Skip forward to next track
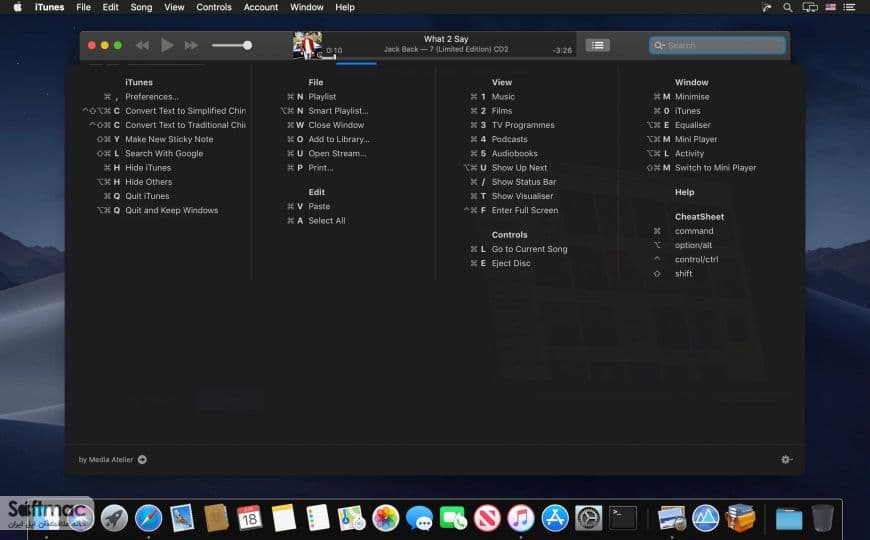Viewport: 870px width, 540px height. (x=191, y=46)
